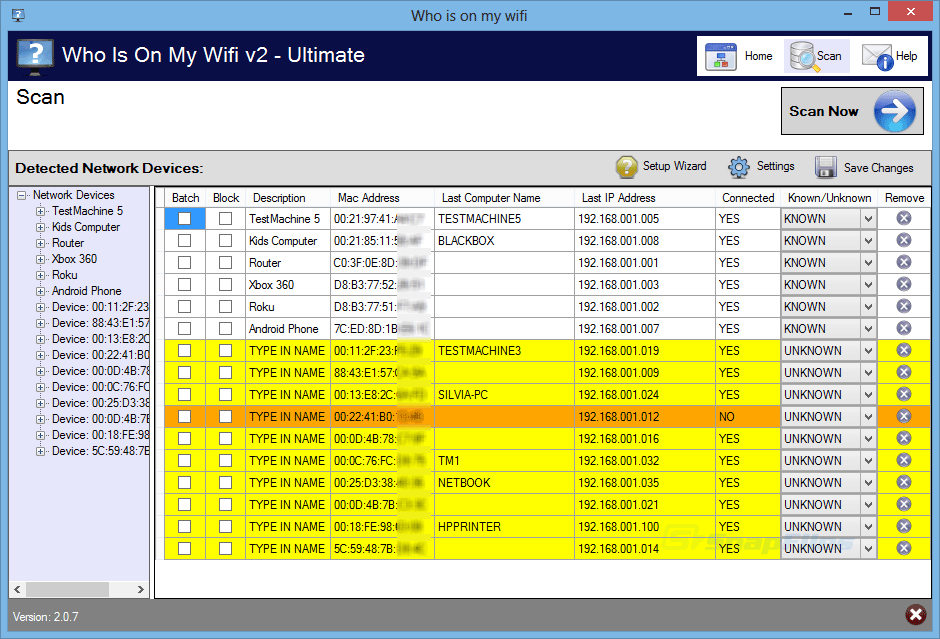Image resolution: width=940 pixels, height=639 pixels.
Task: Enable the Block checkbox for SILVIA-PC
Action: tap(226, 394)
